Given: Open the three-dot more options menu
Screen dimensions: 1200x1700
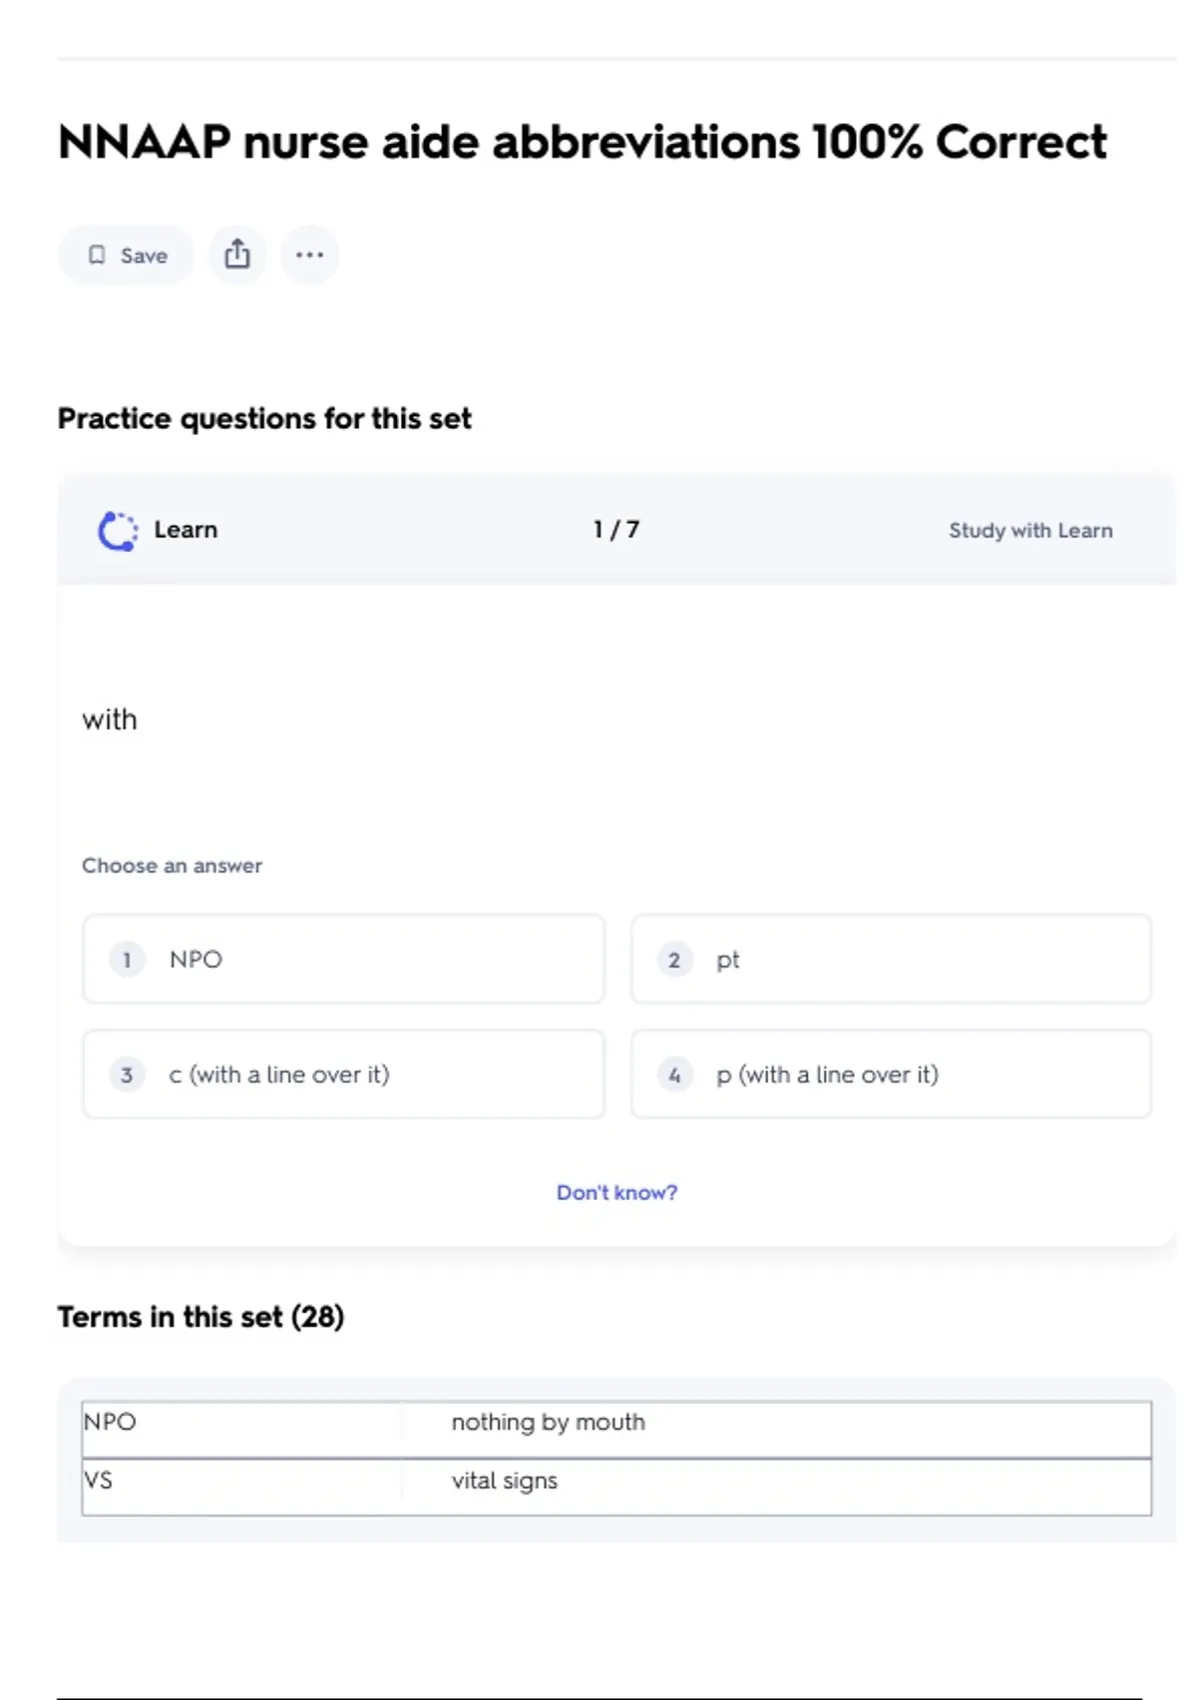Looking at the screenshot, I should 309,255.
